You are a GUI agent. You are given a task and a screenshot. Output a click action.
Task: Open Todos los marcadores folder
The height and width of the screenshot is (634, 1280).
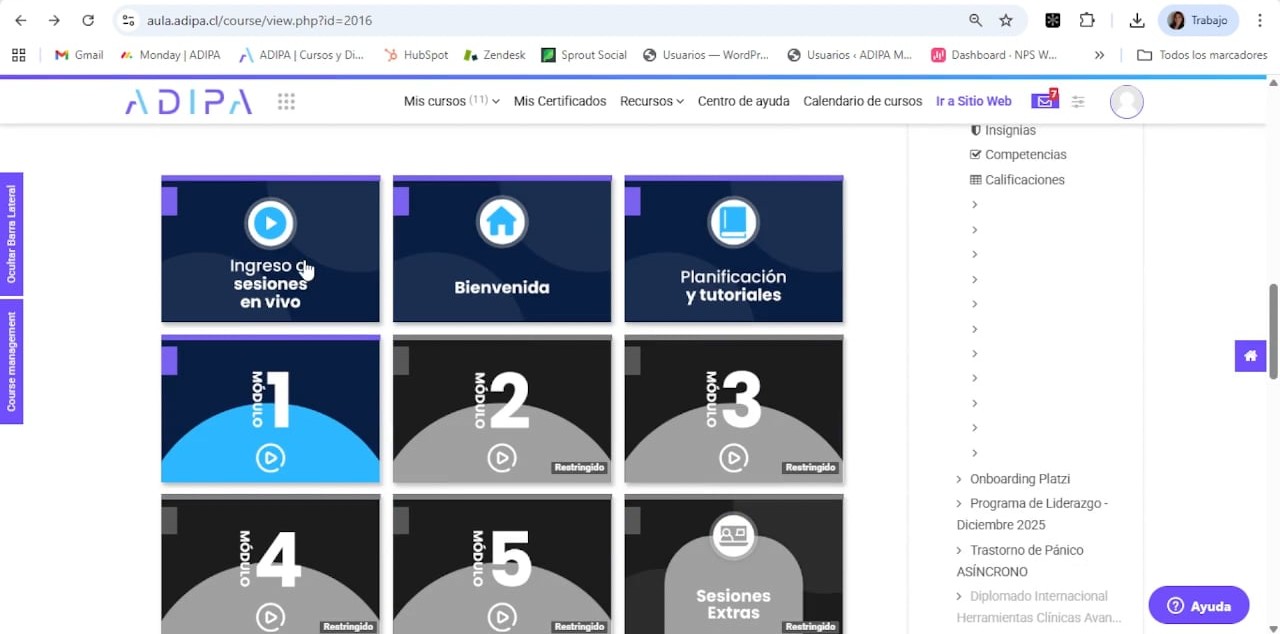[x=1202, y=55]
